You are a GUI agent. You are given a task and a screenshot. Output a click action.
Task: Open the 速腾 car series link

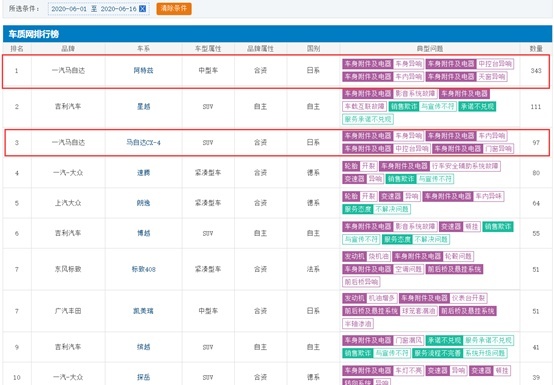(143, 173)
